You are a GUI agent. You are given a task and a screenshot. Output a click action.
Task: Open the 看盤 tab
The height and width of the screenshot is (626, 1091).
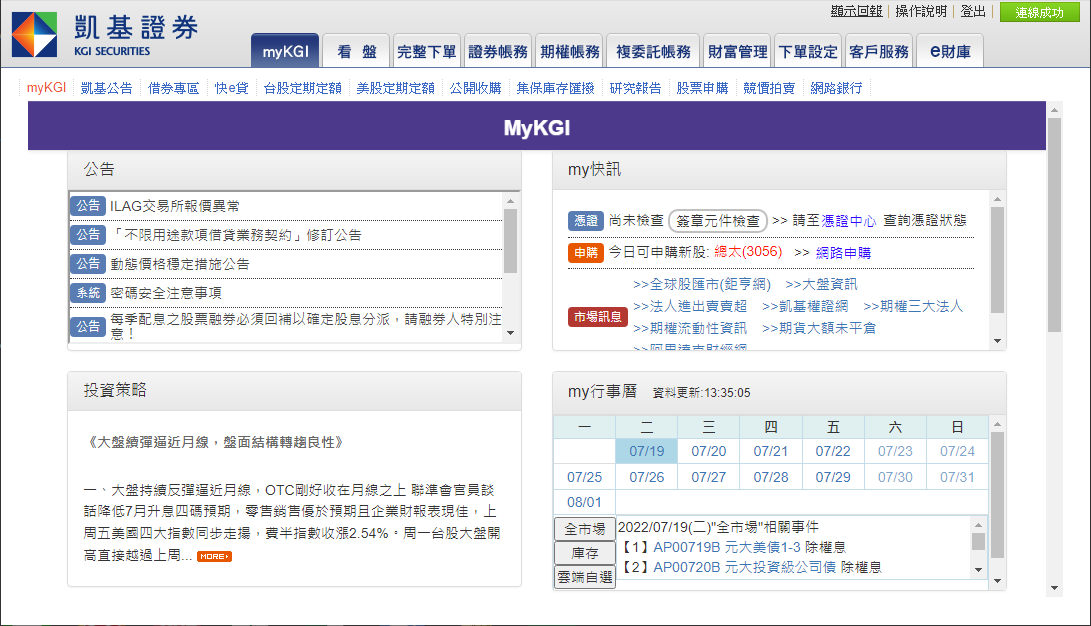(x=356, y=52)
